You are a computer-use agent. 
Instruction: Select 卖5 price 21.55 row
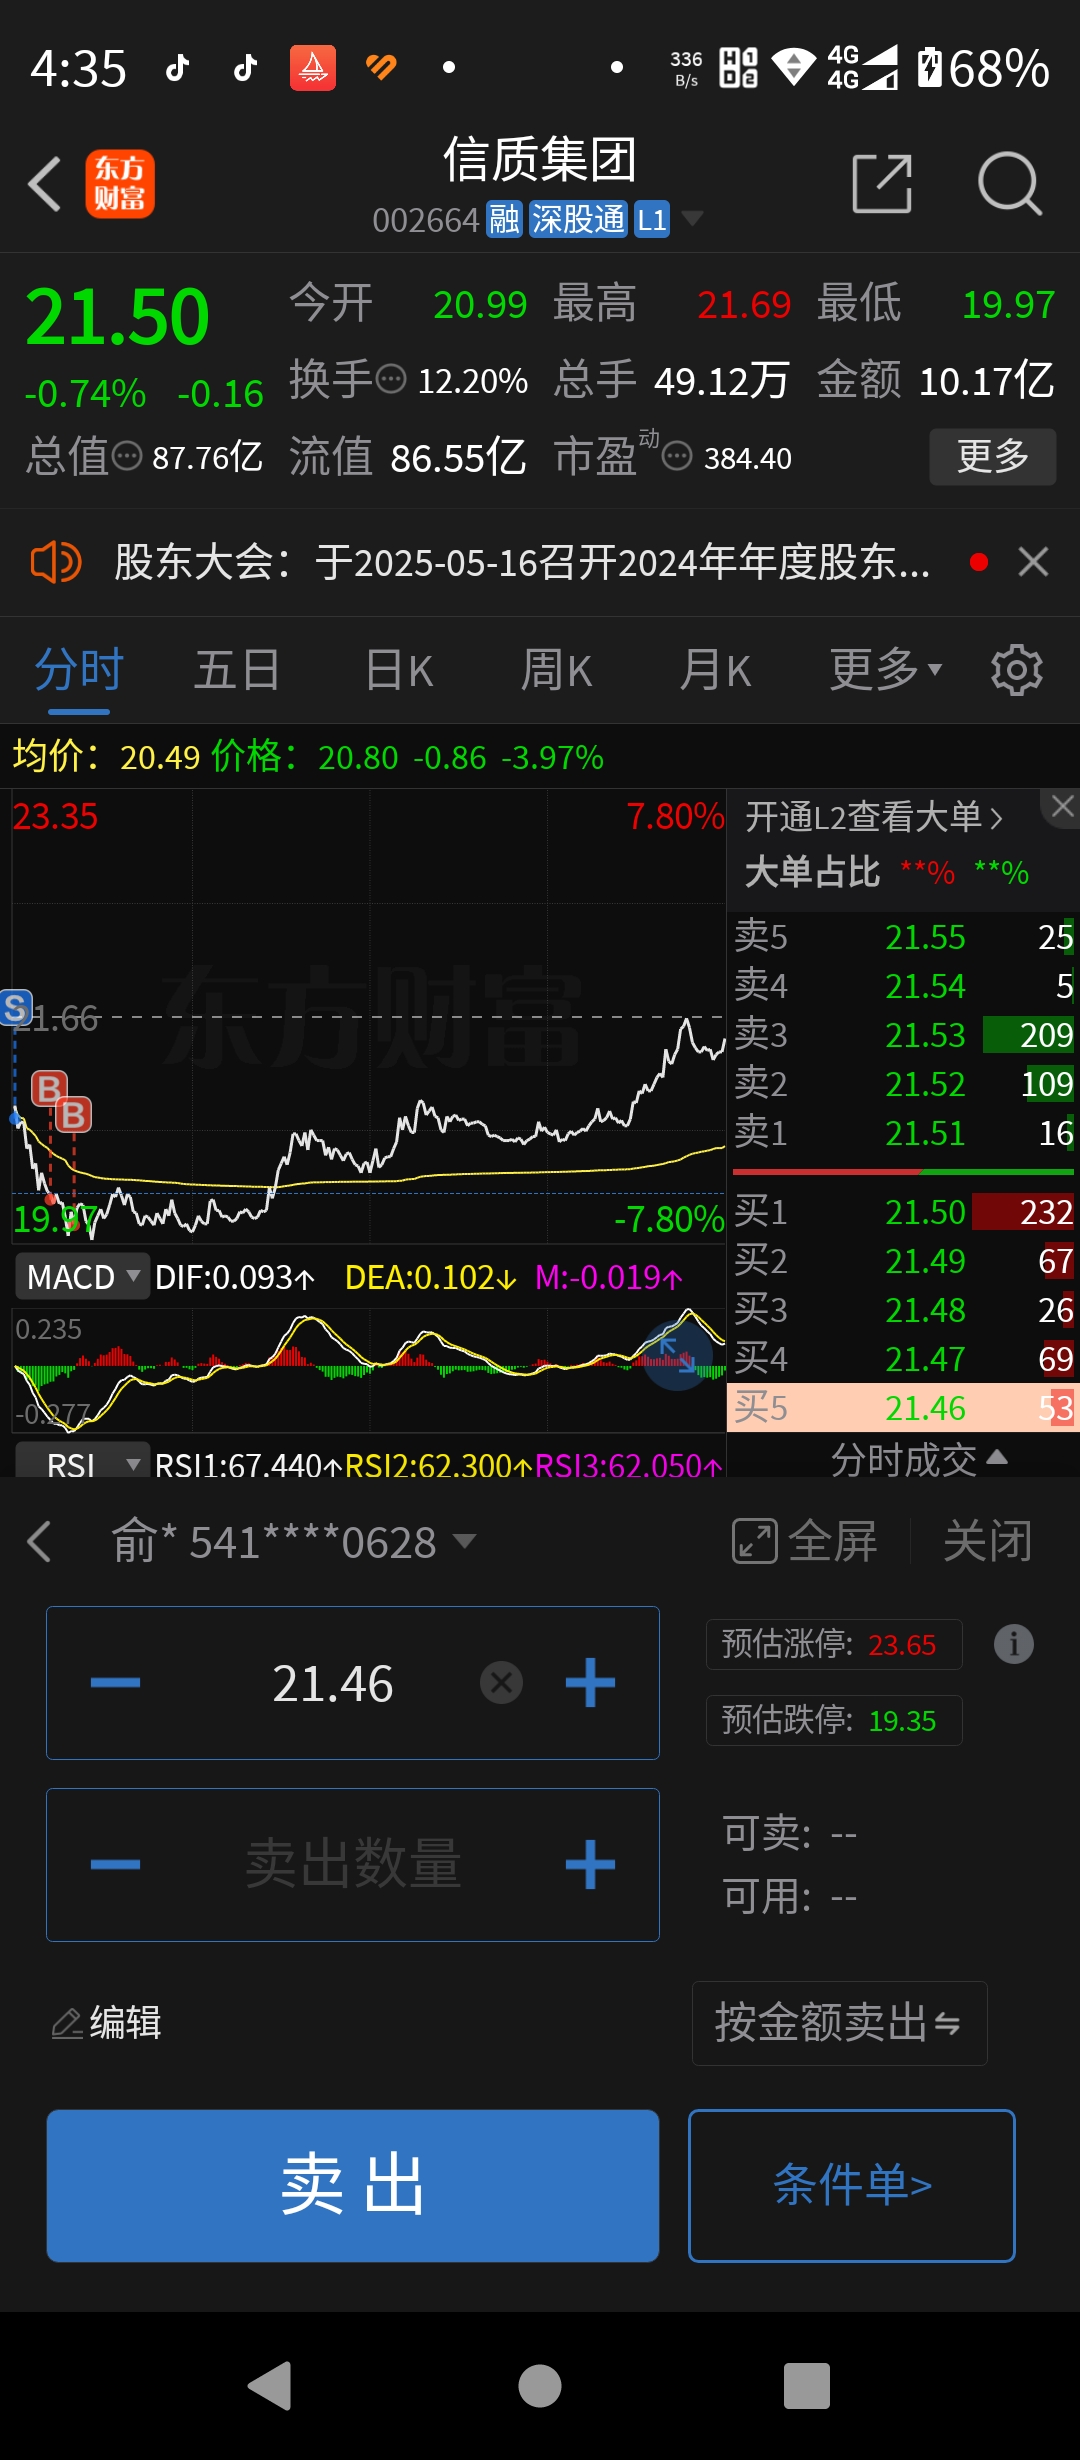point(903,937)
